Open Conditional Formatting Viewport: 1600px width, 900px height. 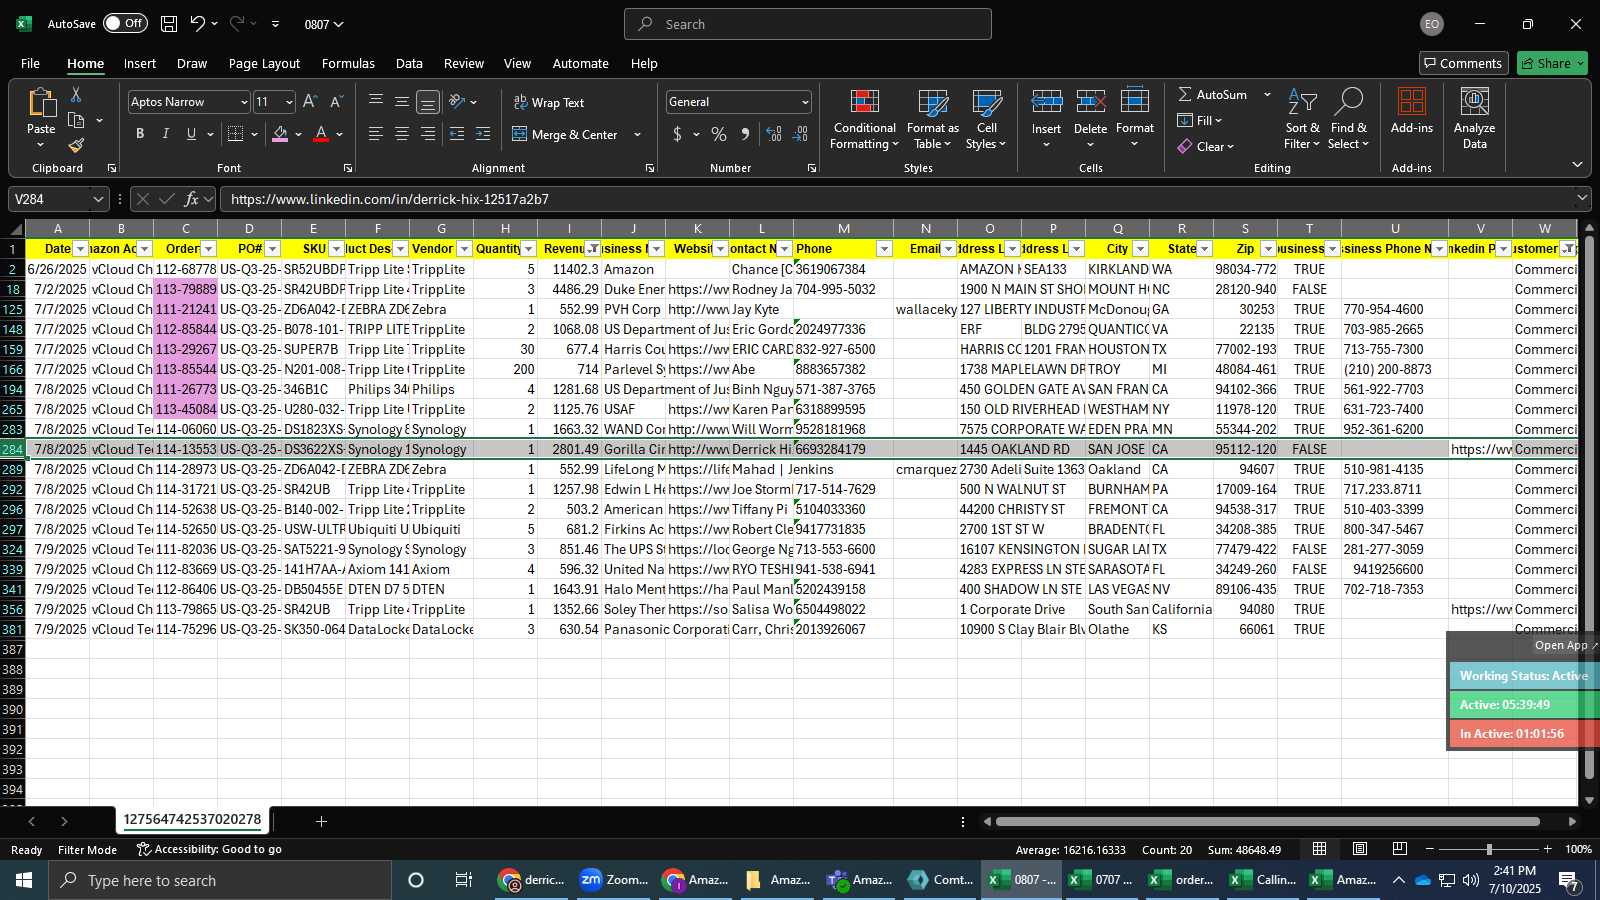tap(865, 119)
